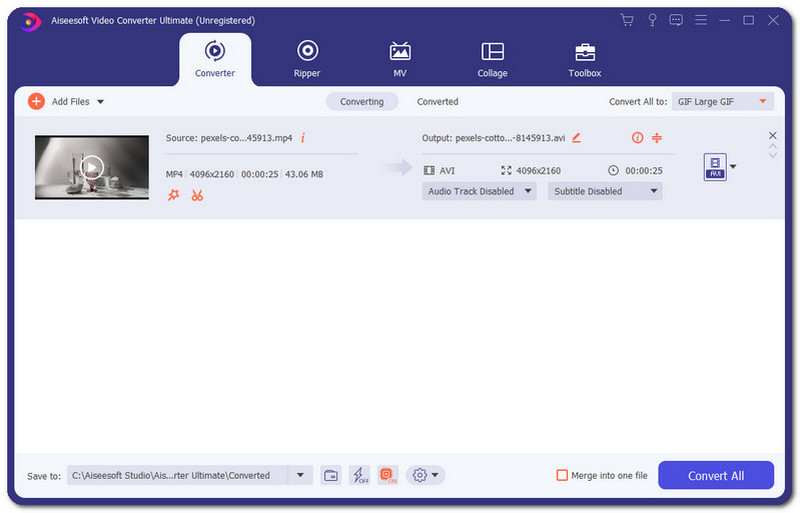Open the Audio Track Disabled dropdown
Image resolution: width=800 pixels, height=513 pixels.
pos(479,191)
